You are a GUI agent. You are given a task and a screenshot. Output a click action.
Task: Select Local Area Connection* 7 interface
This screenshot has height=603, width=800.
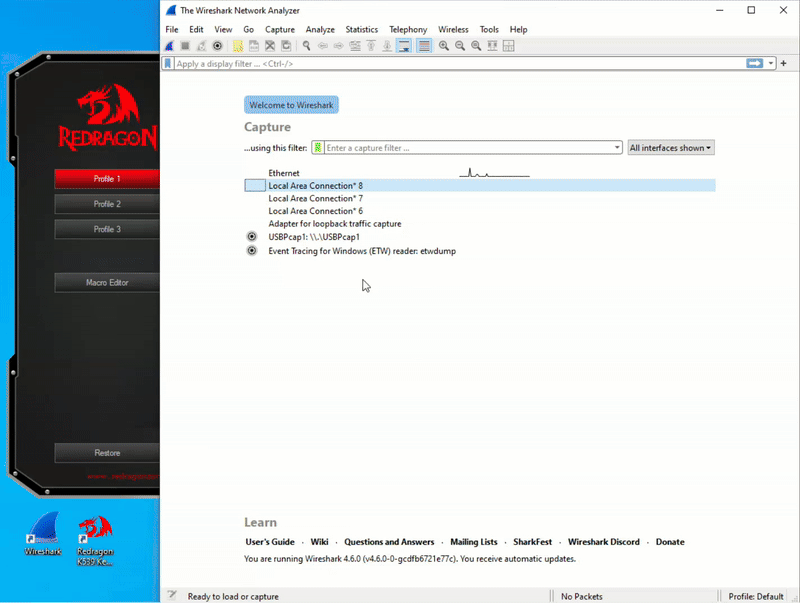(480, 198)
